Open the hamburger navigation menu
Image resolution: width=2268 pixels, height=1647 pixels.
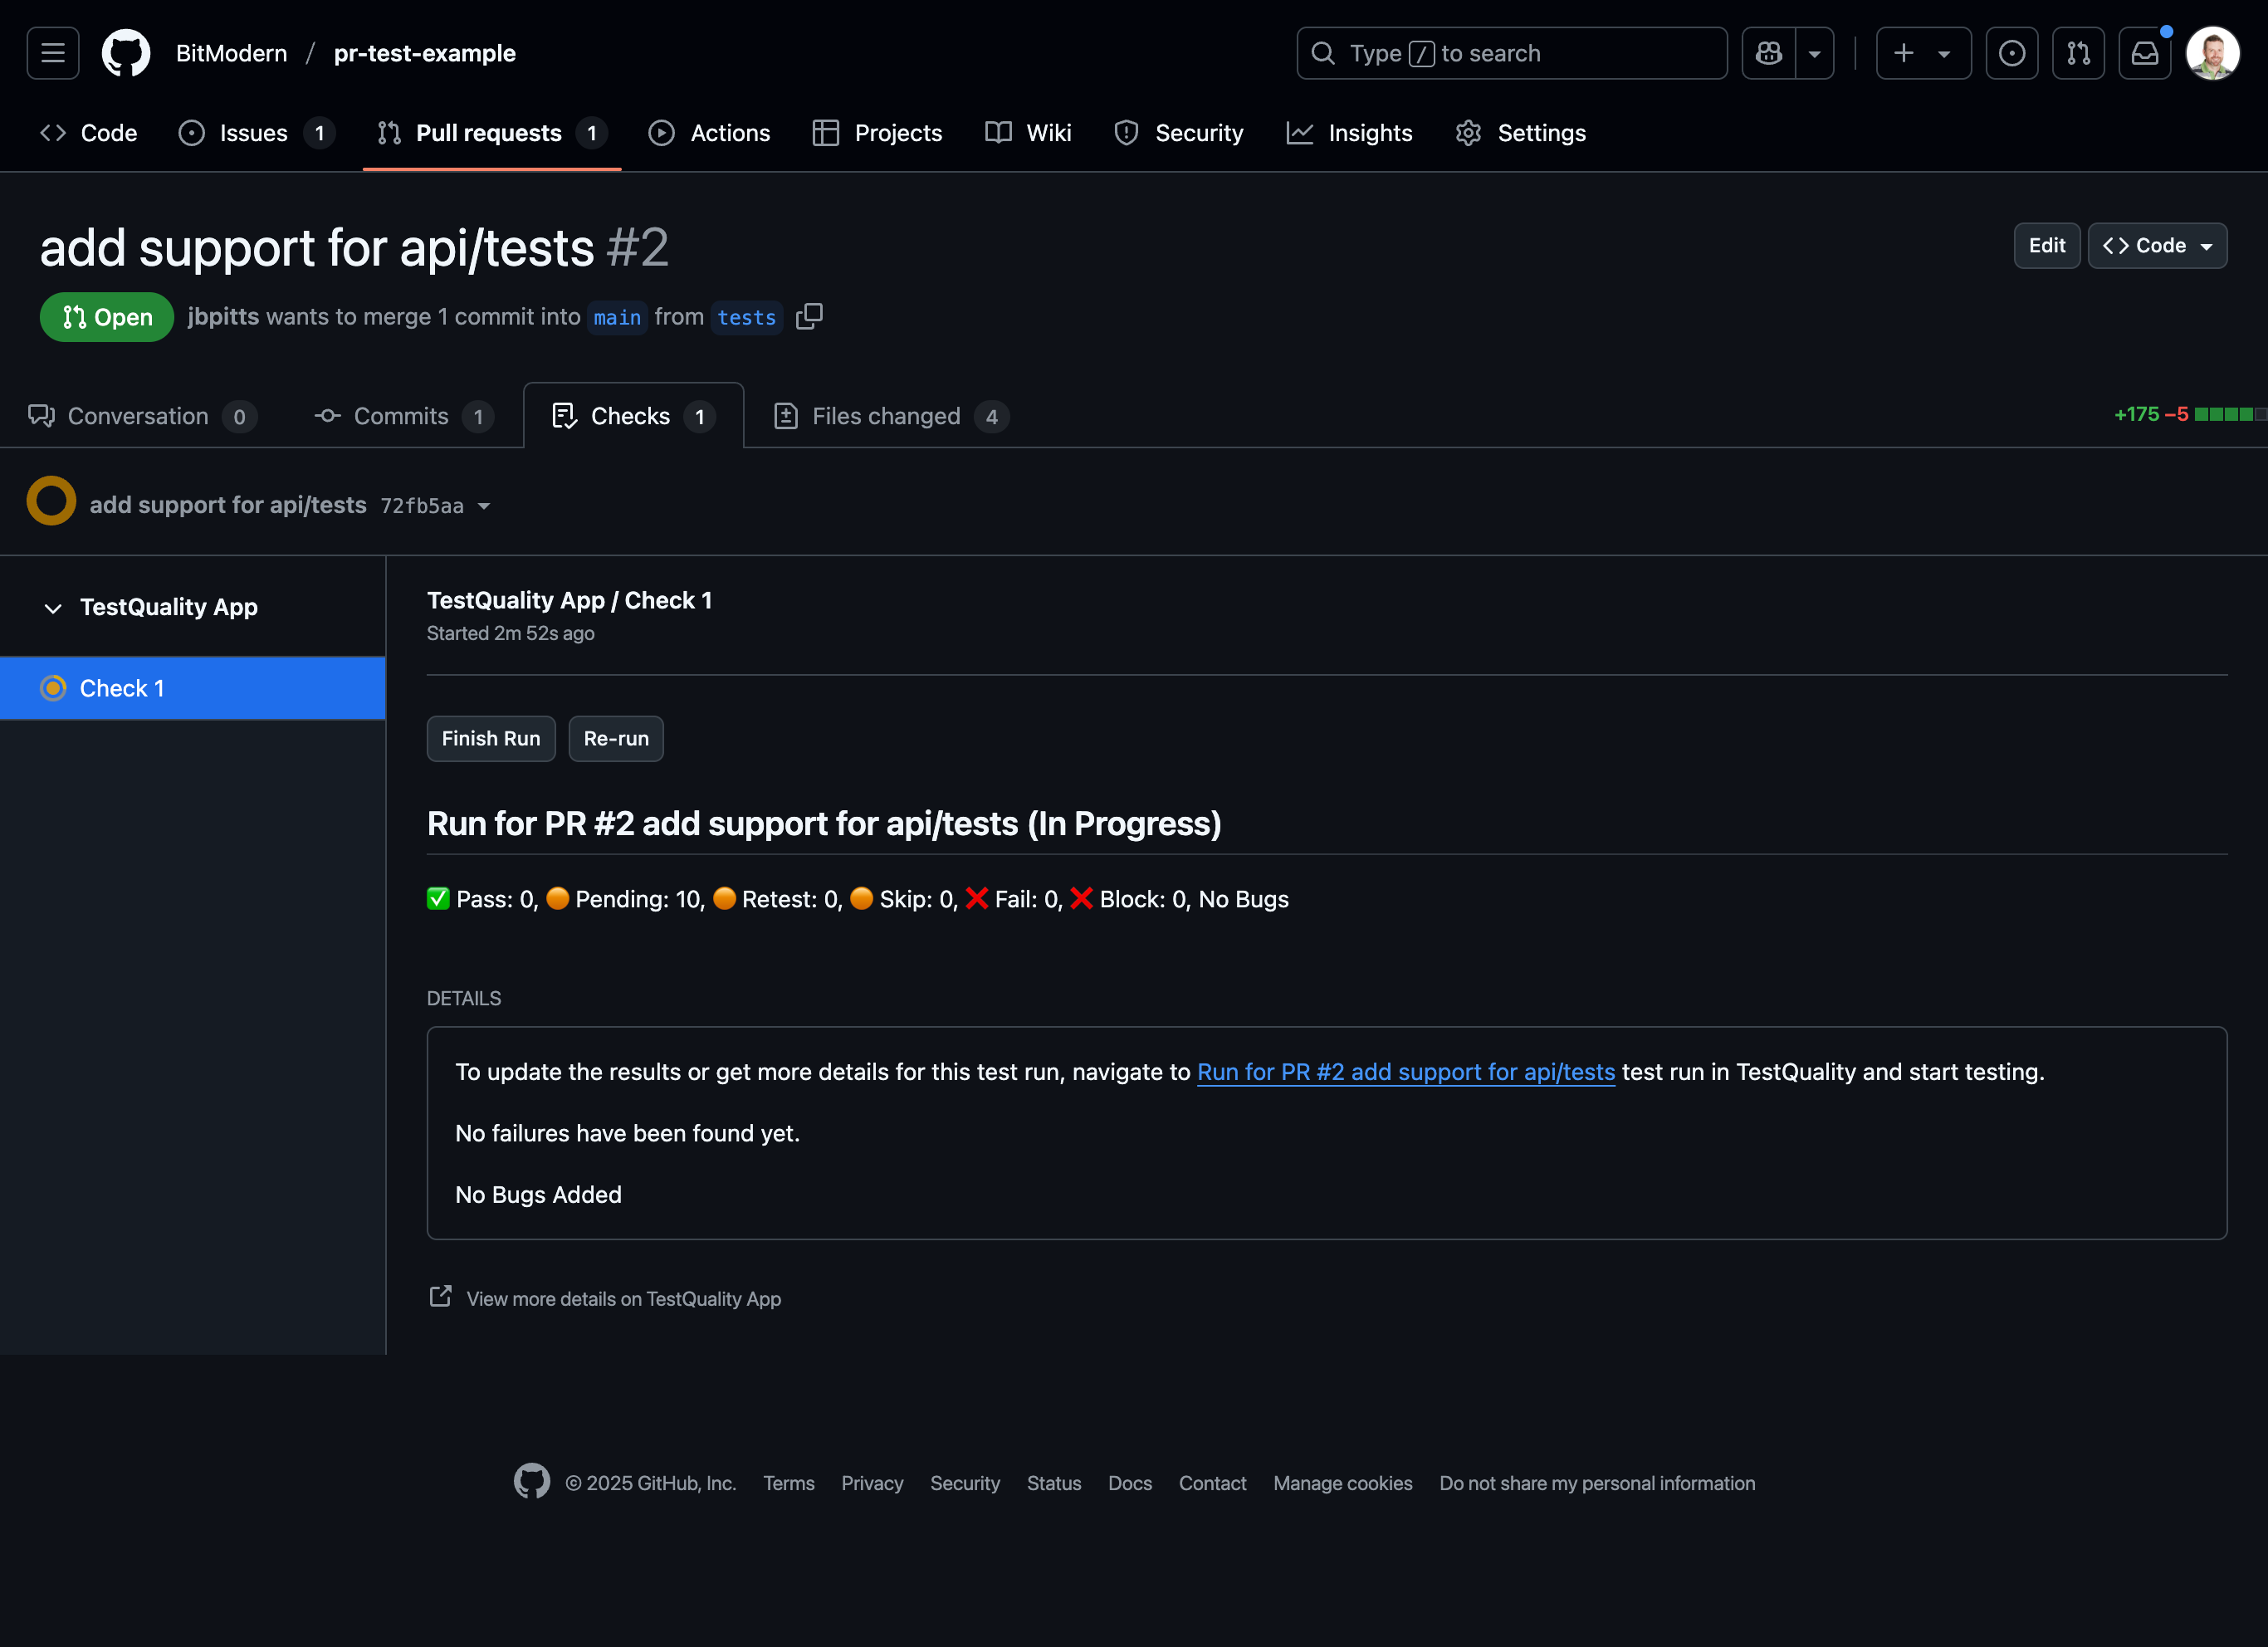53,53
